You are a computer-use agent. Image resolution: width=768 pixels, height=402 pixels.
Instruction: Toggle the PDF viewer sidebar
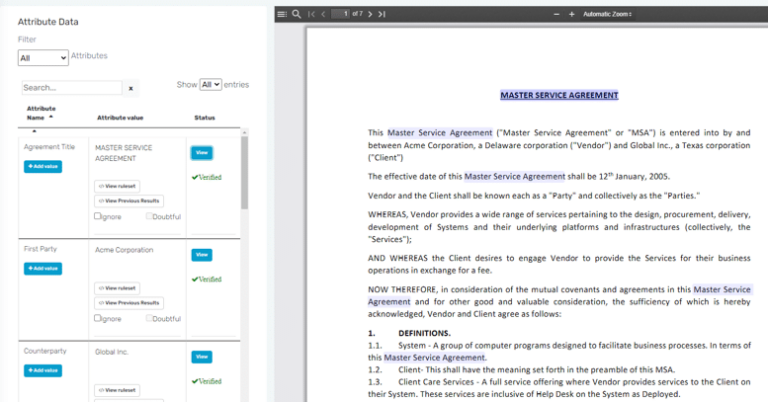pos(282,14)
